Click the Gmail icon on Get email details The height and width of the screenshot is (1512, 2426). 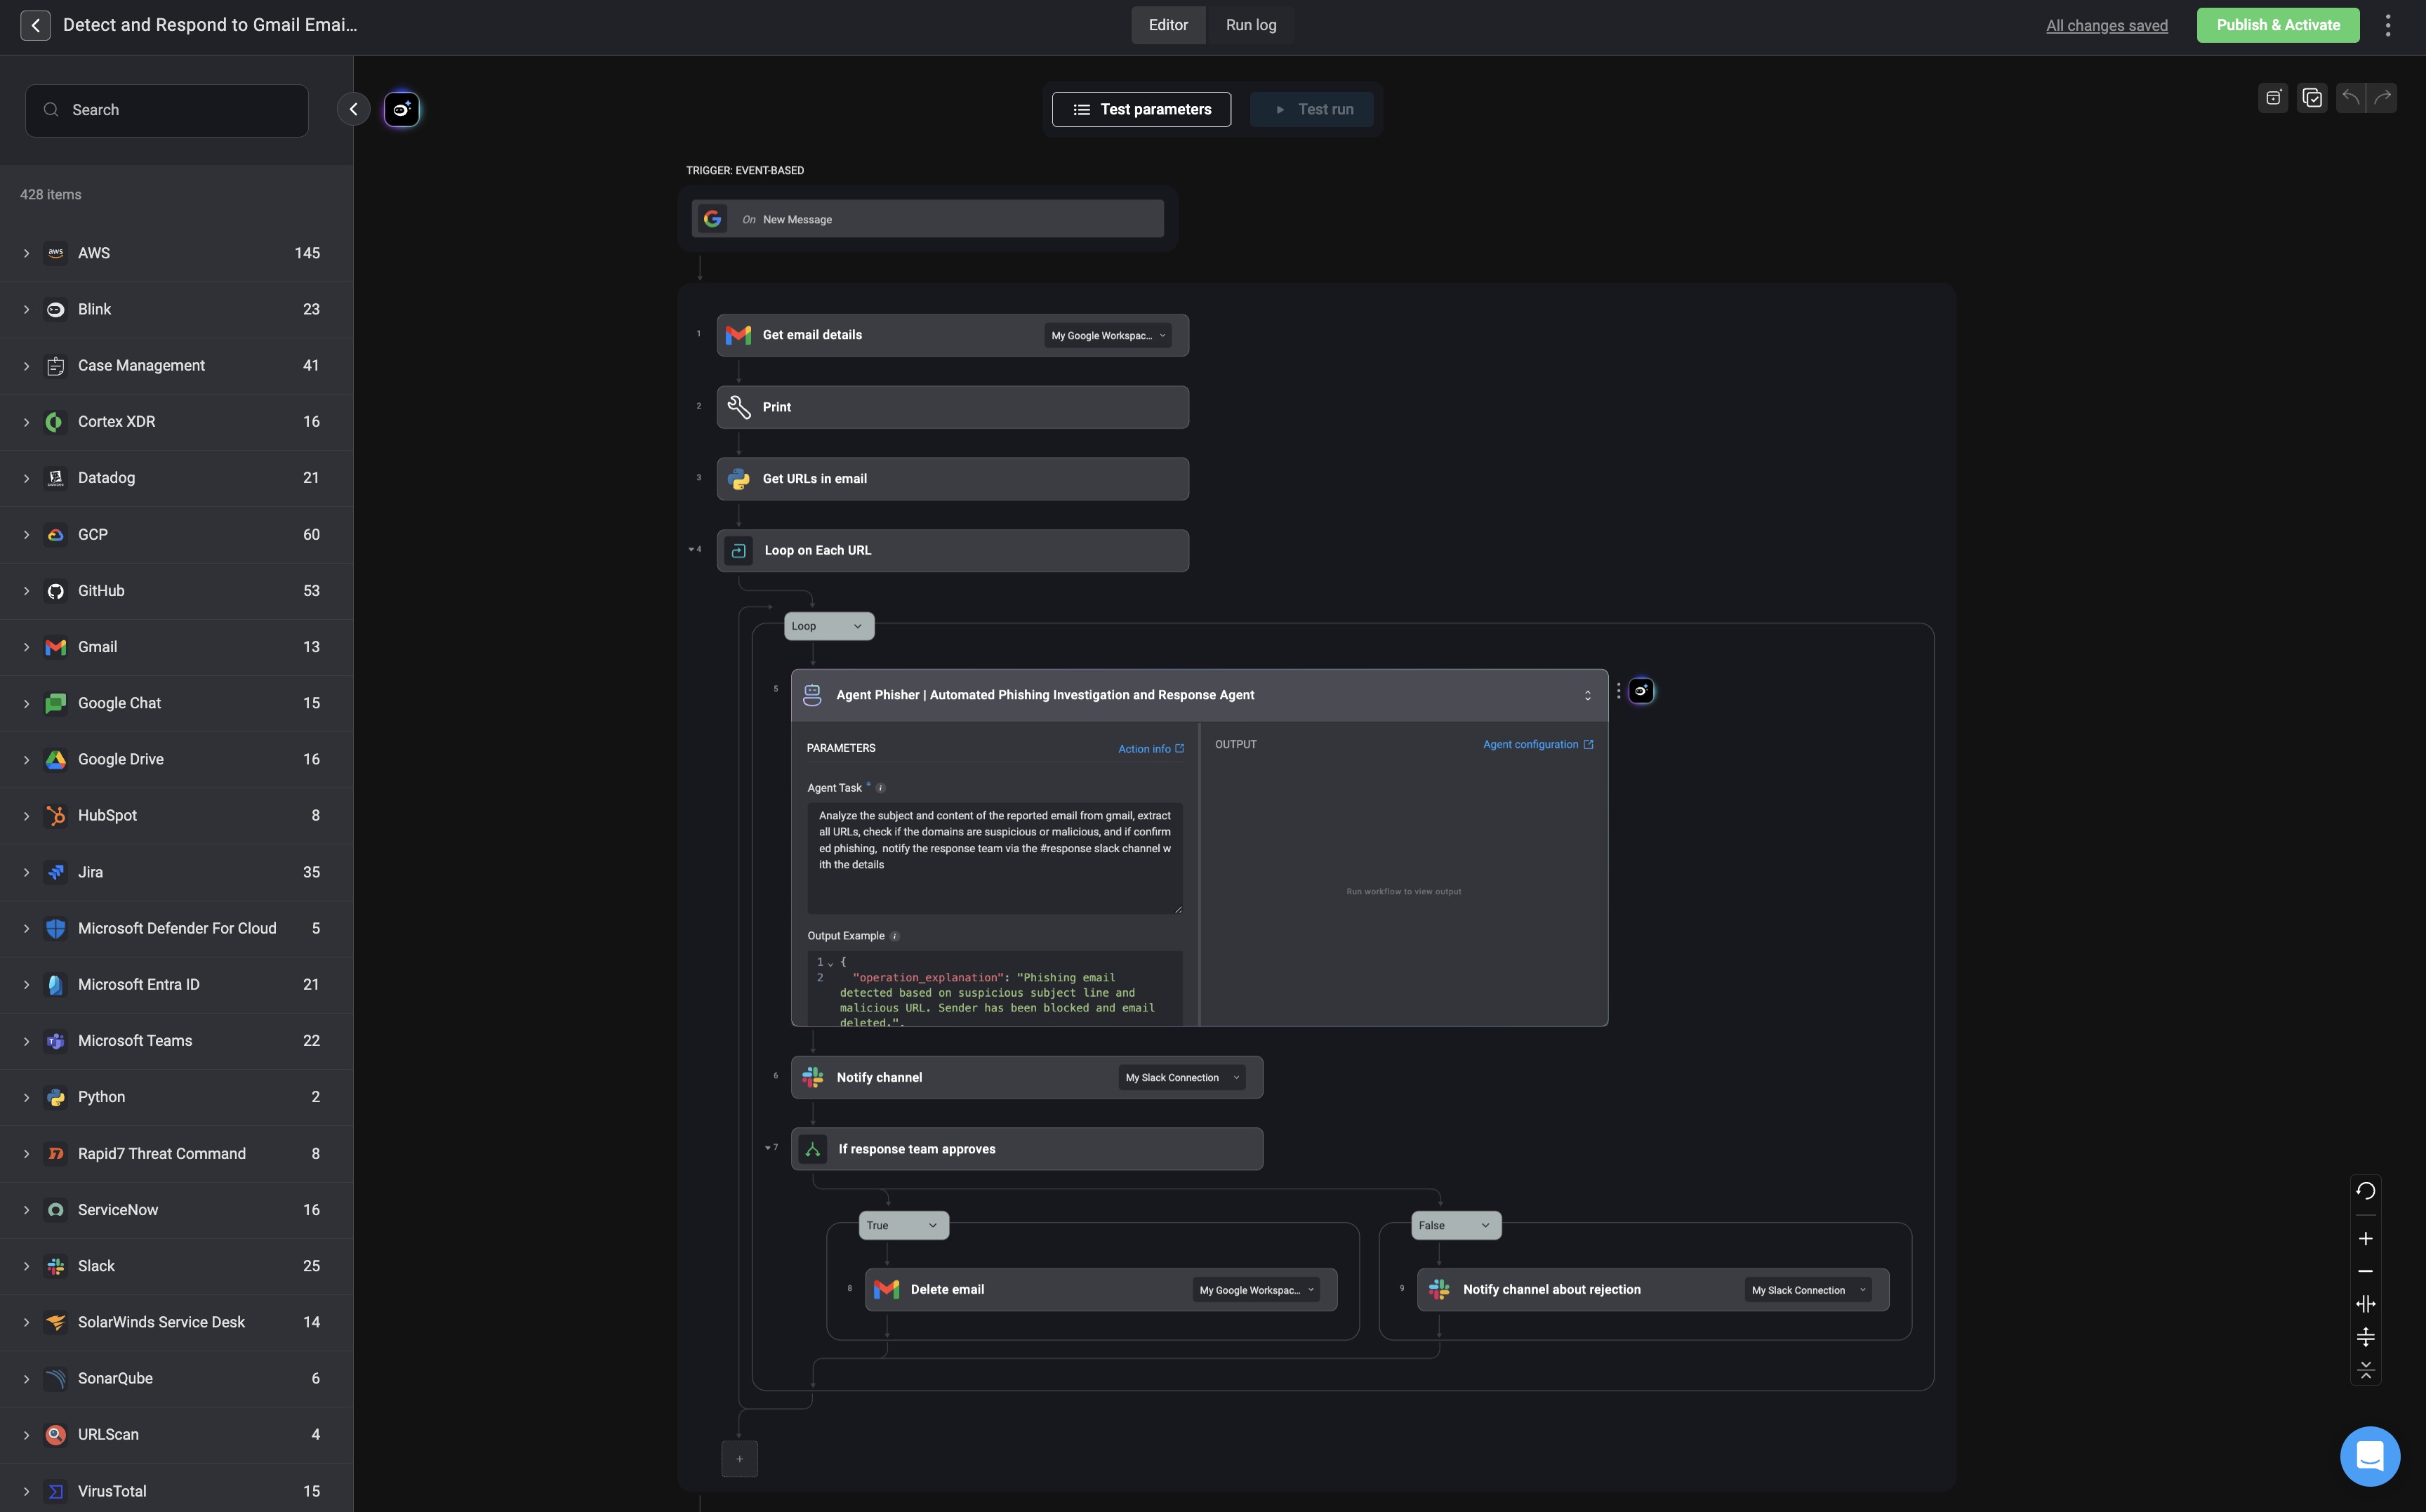click(738, 335)
